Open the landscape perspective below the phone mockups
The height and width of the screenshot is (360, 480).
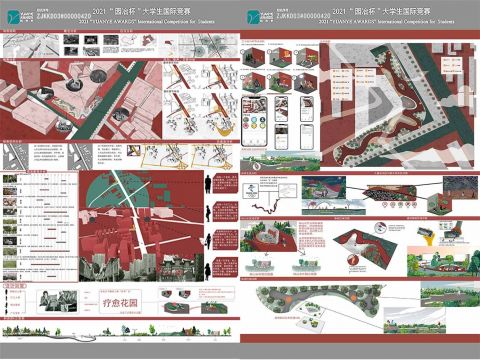pos(281,161)
